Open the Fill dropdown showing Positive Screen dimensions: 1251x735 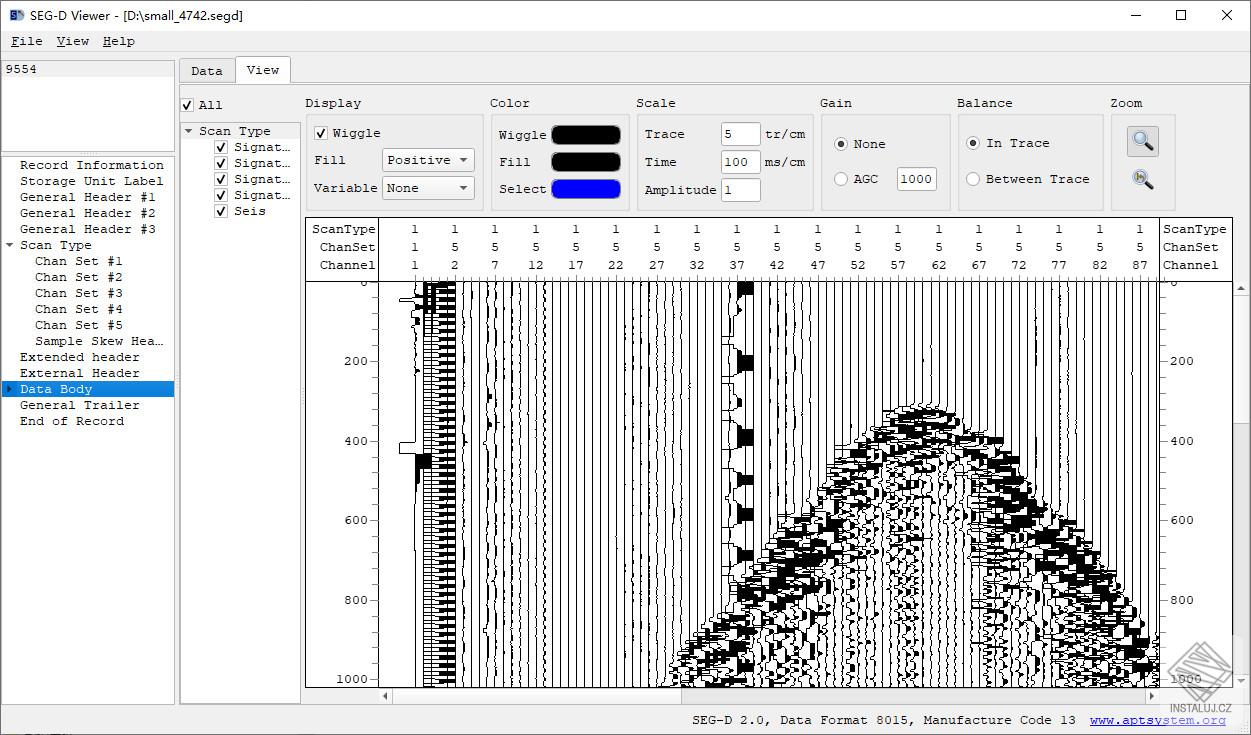pos(427,160)
